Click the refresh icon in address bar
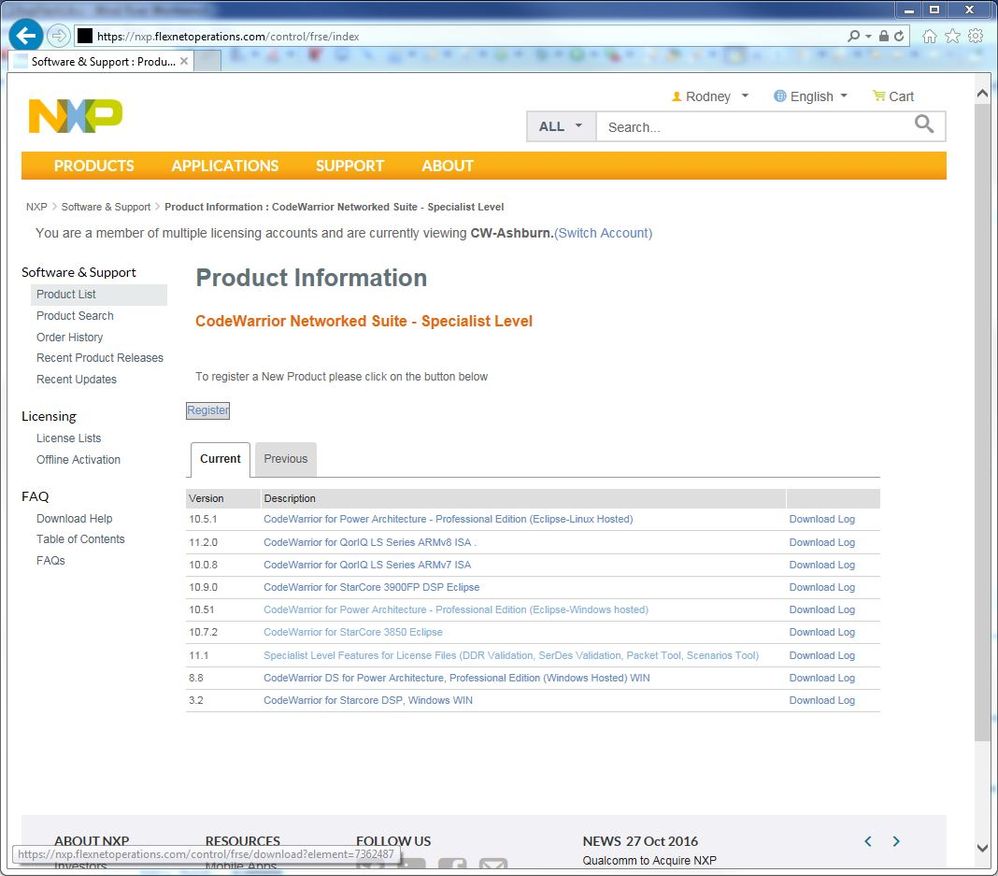The image size is (998, 876). tap(899, 36)
